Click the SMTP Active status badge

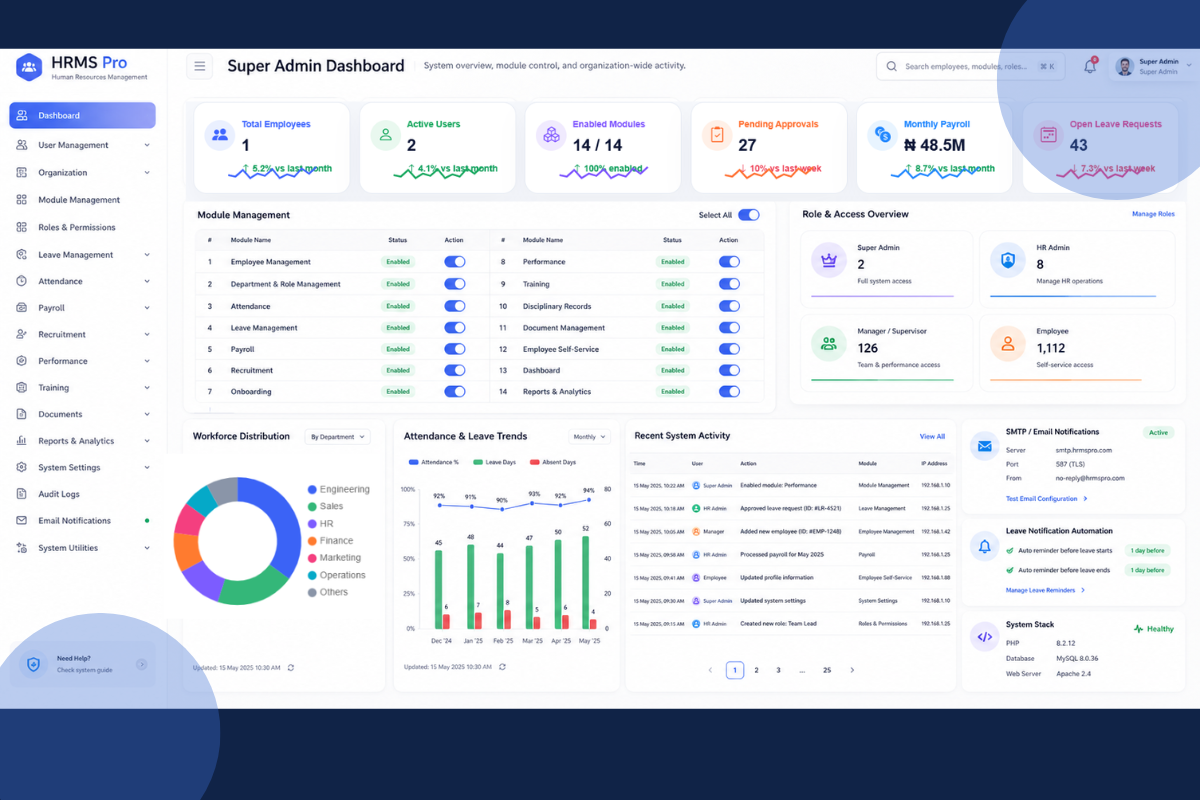pyautogui.click(x=1158, y=433)
